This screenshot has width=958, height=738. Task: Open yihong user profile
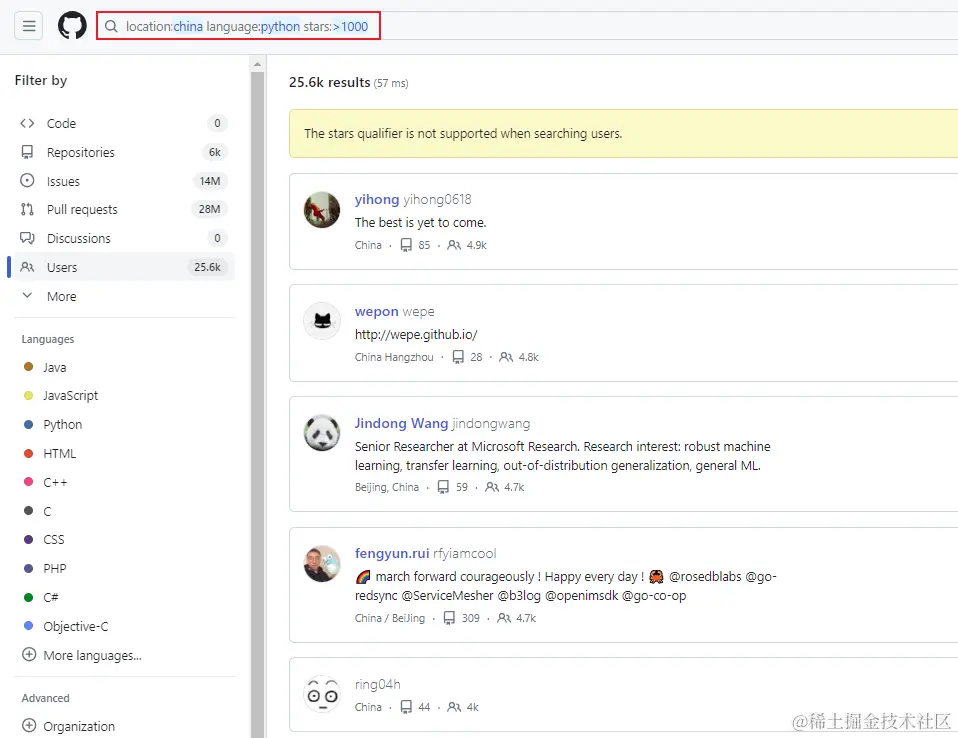(377, 199)
